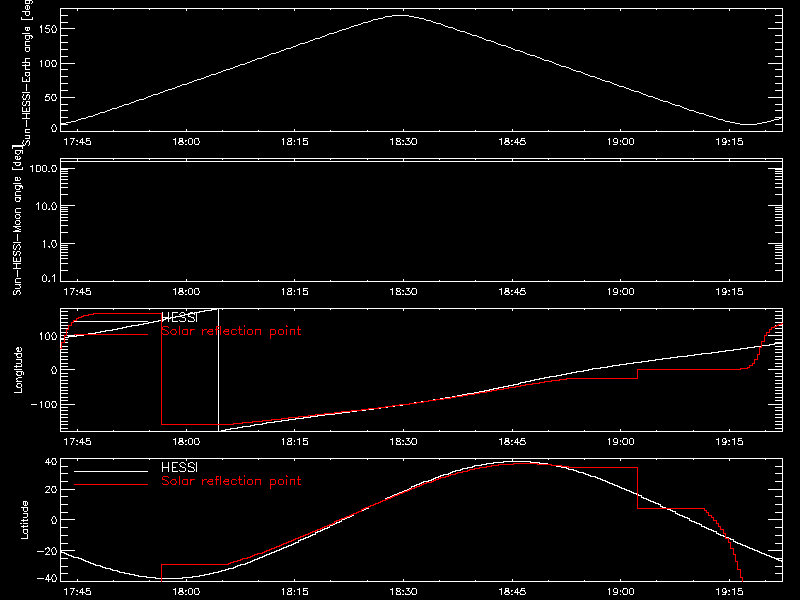This screenshot has width=800, height=600.
Task: Click the 18:45 label under Moon angle plot
Action: coord(512,292)
